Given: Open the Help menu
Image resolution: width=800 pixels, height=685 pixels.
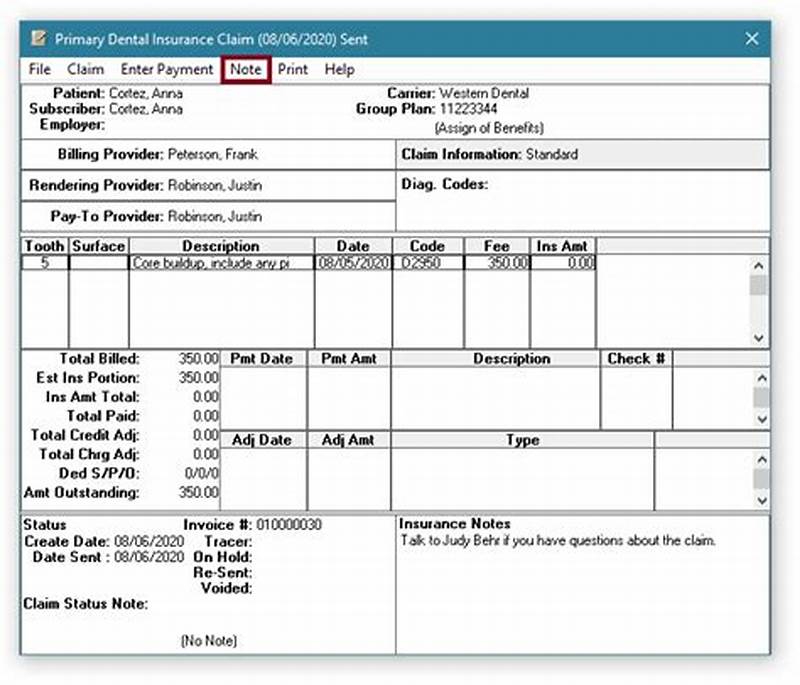Looking at the screenshot, I should (340, 70).
